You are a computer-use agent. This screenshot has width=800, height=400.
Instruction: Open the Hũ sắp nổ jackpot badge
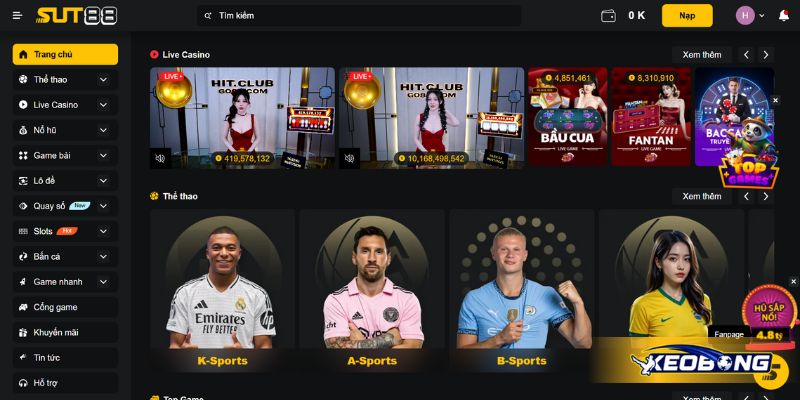tap(769, 315)
